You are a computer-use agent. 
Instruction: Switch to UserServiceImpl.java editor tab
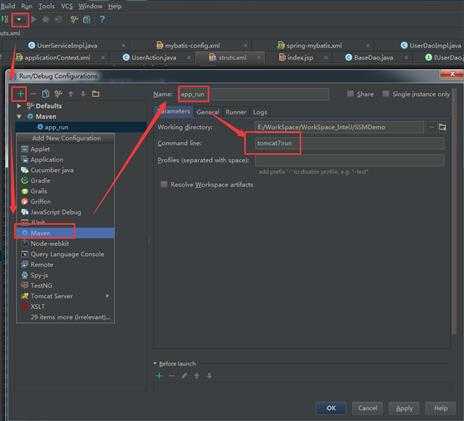click(67, 45)
